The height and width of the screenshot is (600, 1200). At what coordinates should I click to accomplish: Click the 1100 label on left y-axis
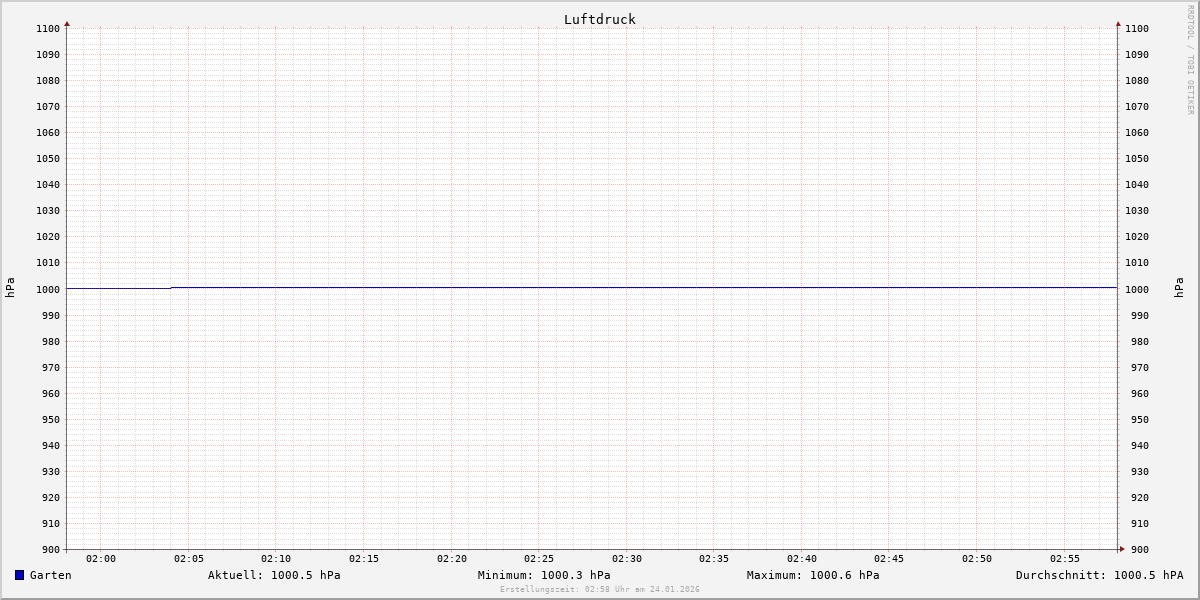pyautogui.click(x=48, y=29)
